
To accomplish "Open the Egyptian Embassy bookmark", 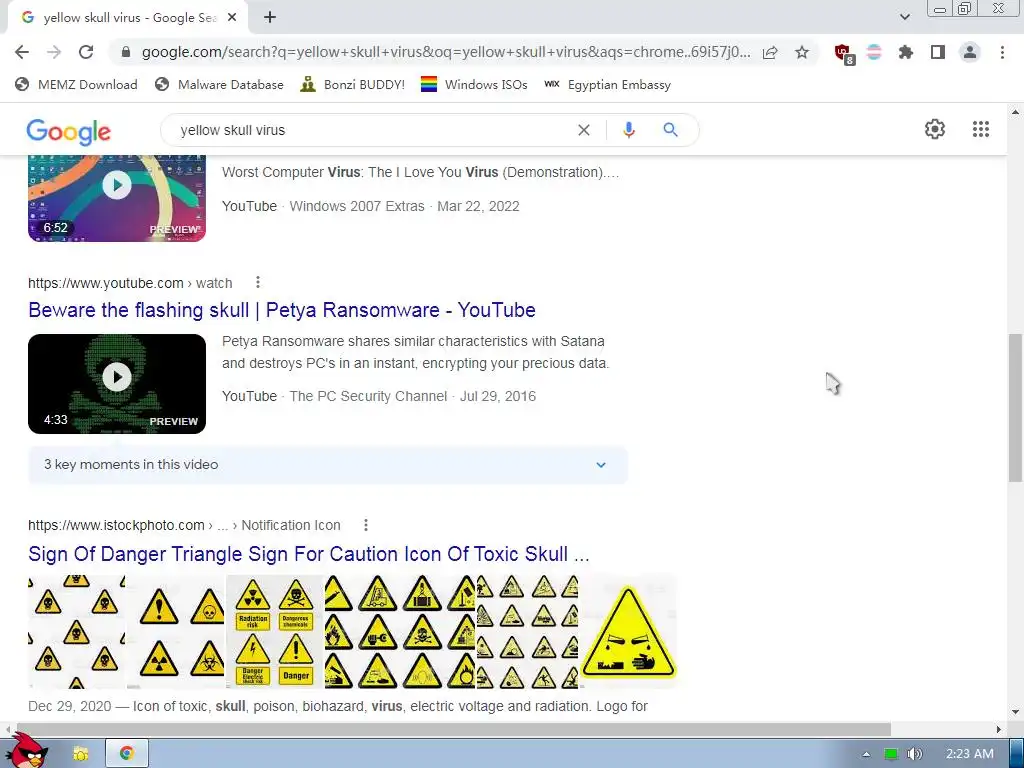I will (x=607, y=84).
